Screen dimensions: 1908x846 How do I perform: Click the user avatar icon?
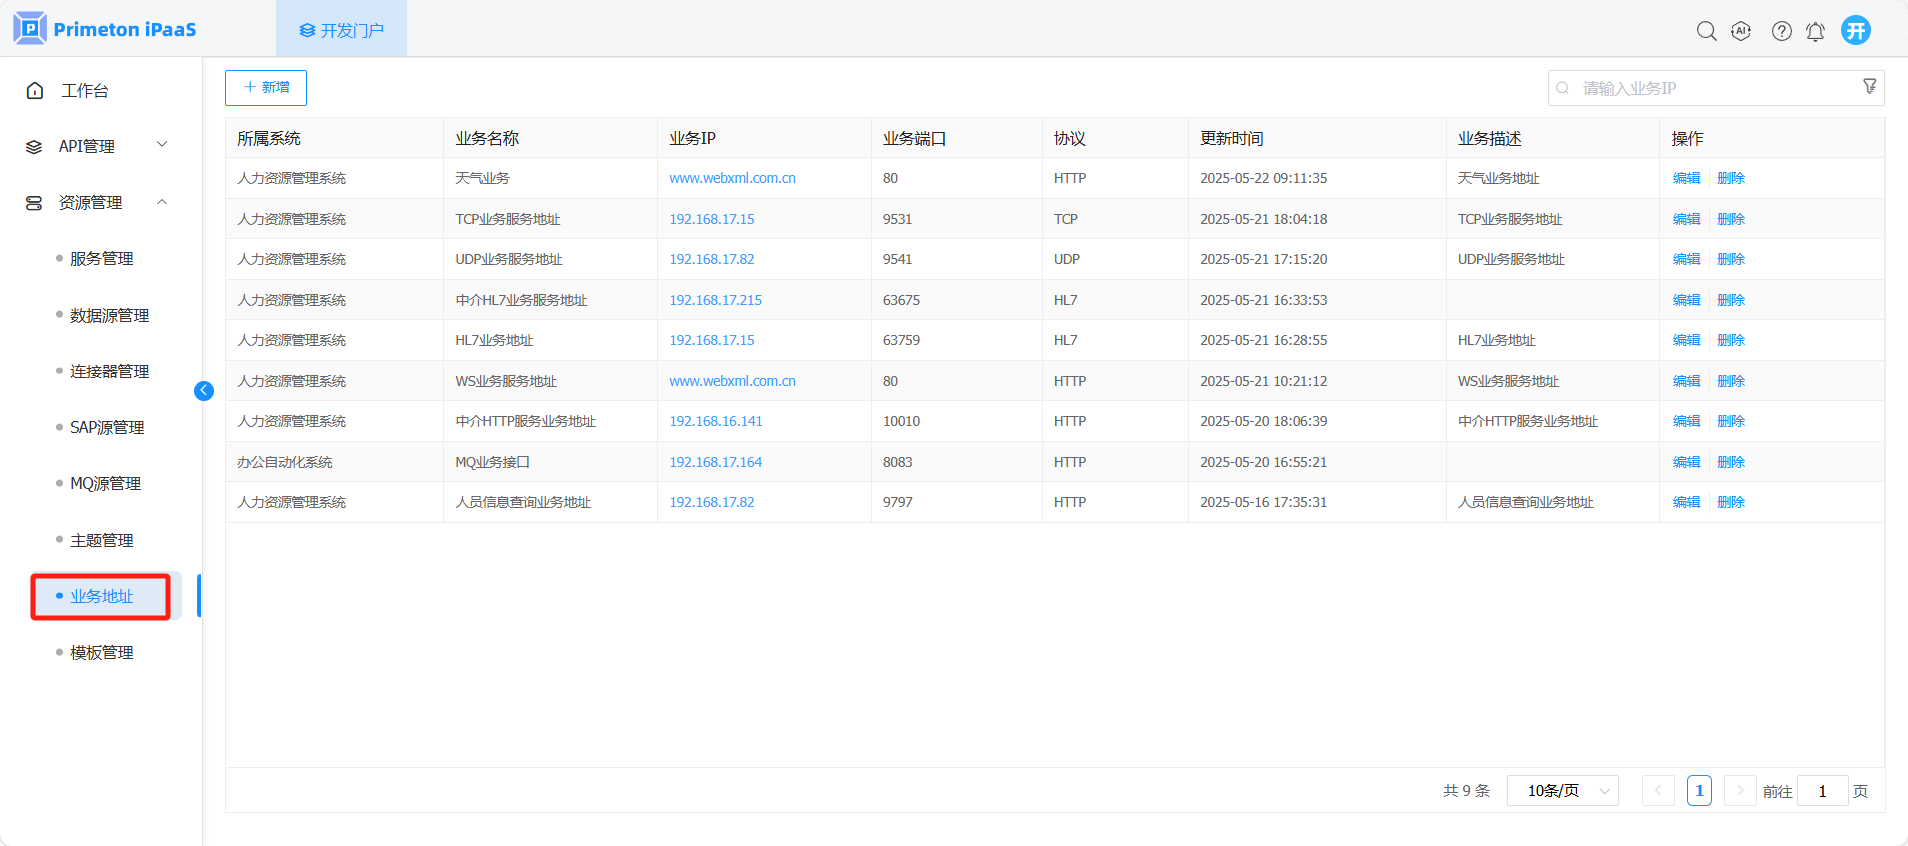coord(1856,30)
